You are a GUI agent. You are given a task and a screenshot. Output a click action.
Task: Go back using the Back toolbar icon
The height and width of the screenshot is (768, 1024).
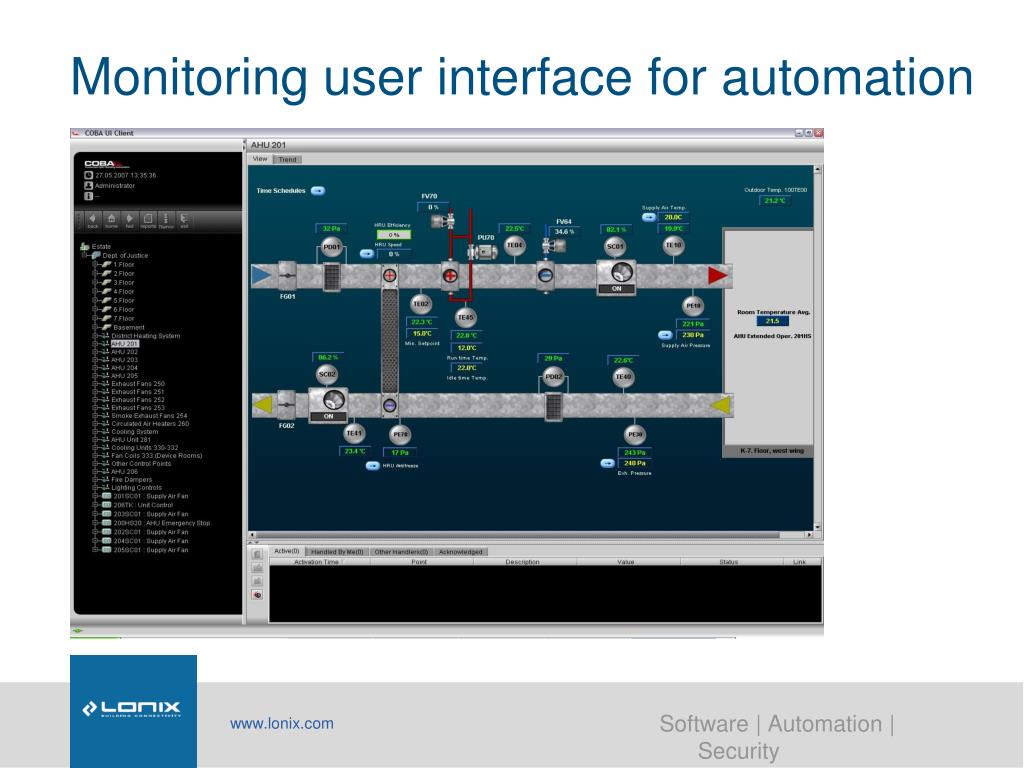click(93, 220)
